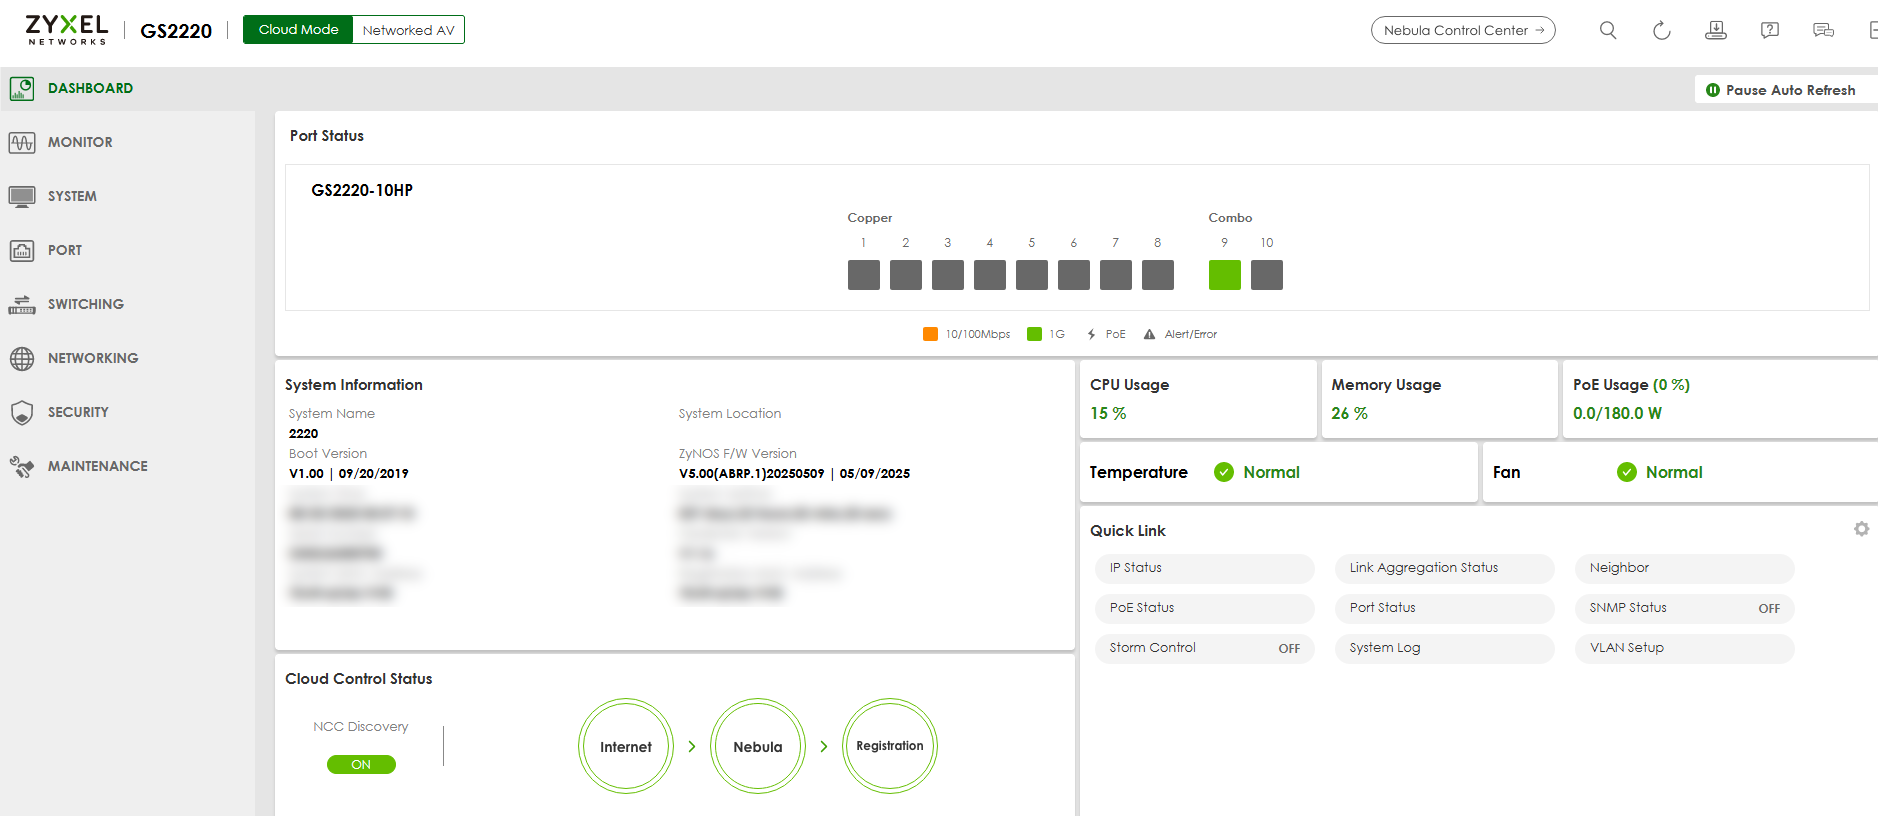Click the refresh circular arrow icon
Image resolution: width=1878 pixels, height=816 pixels.
point(1662,30)
